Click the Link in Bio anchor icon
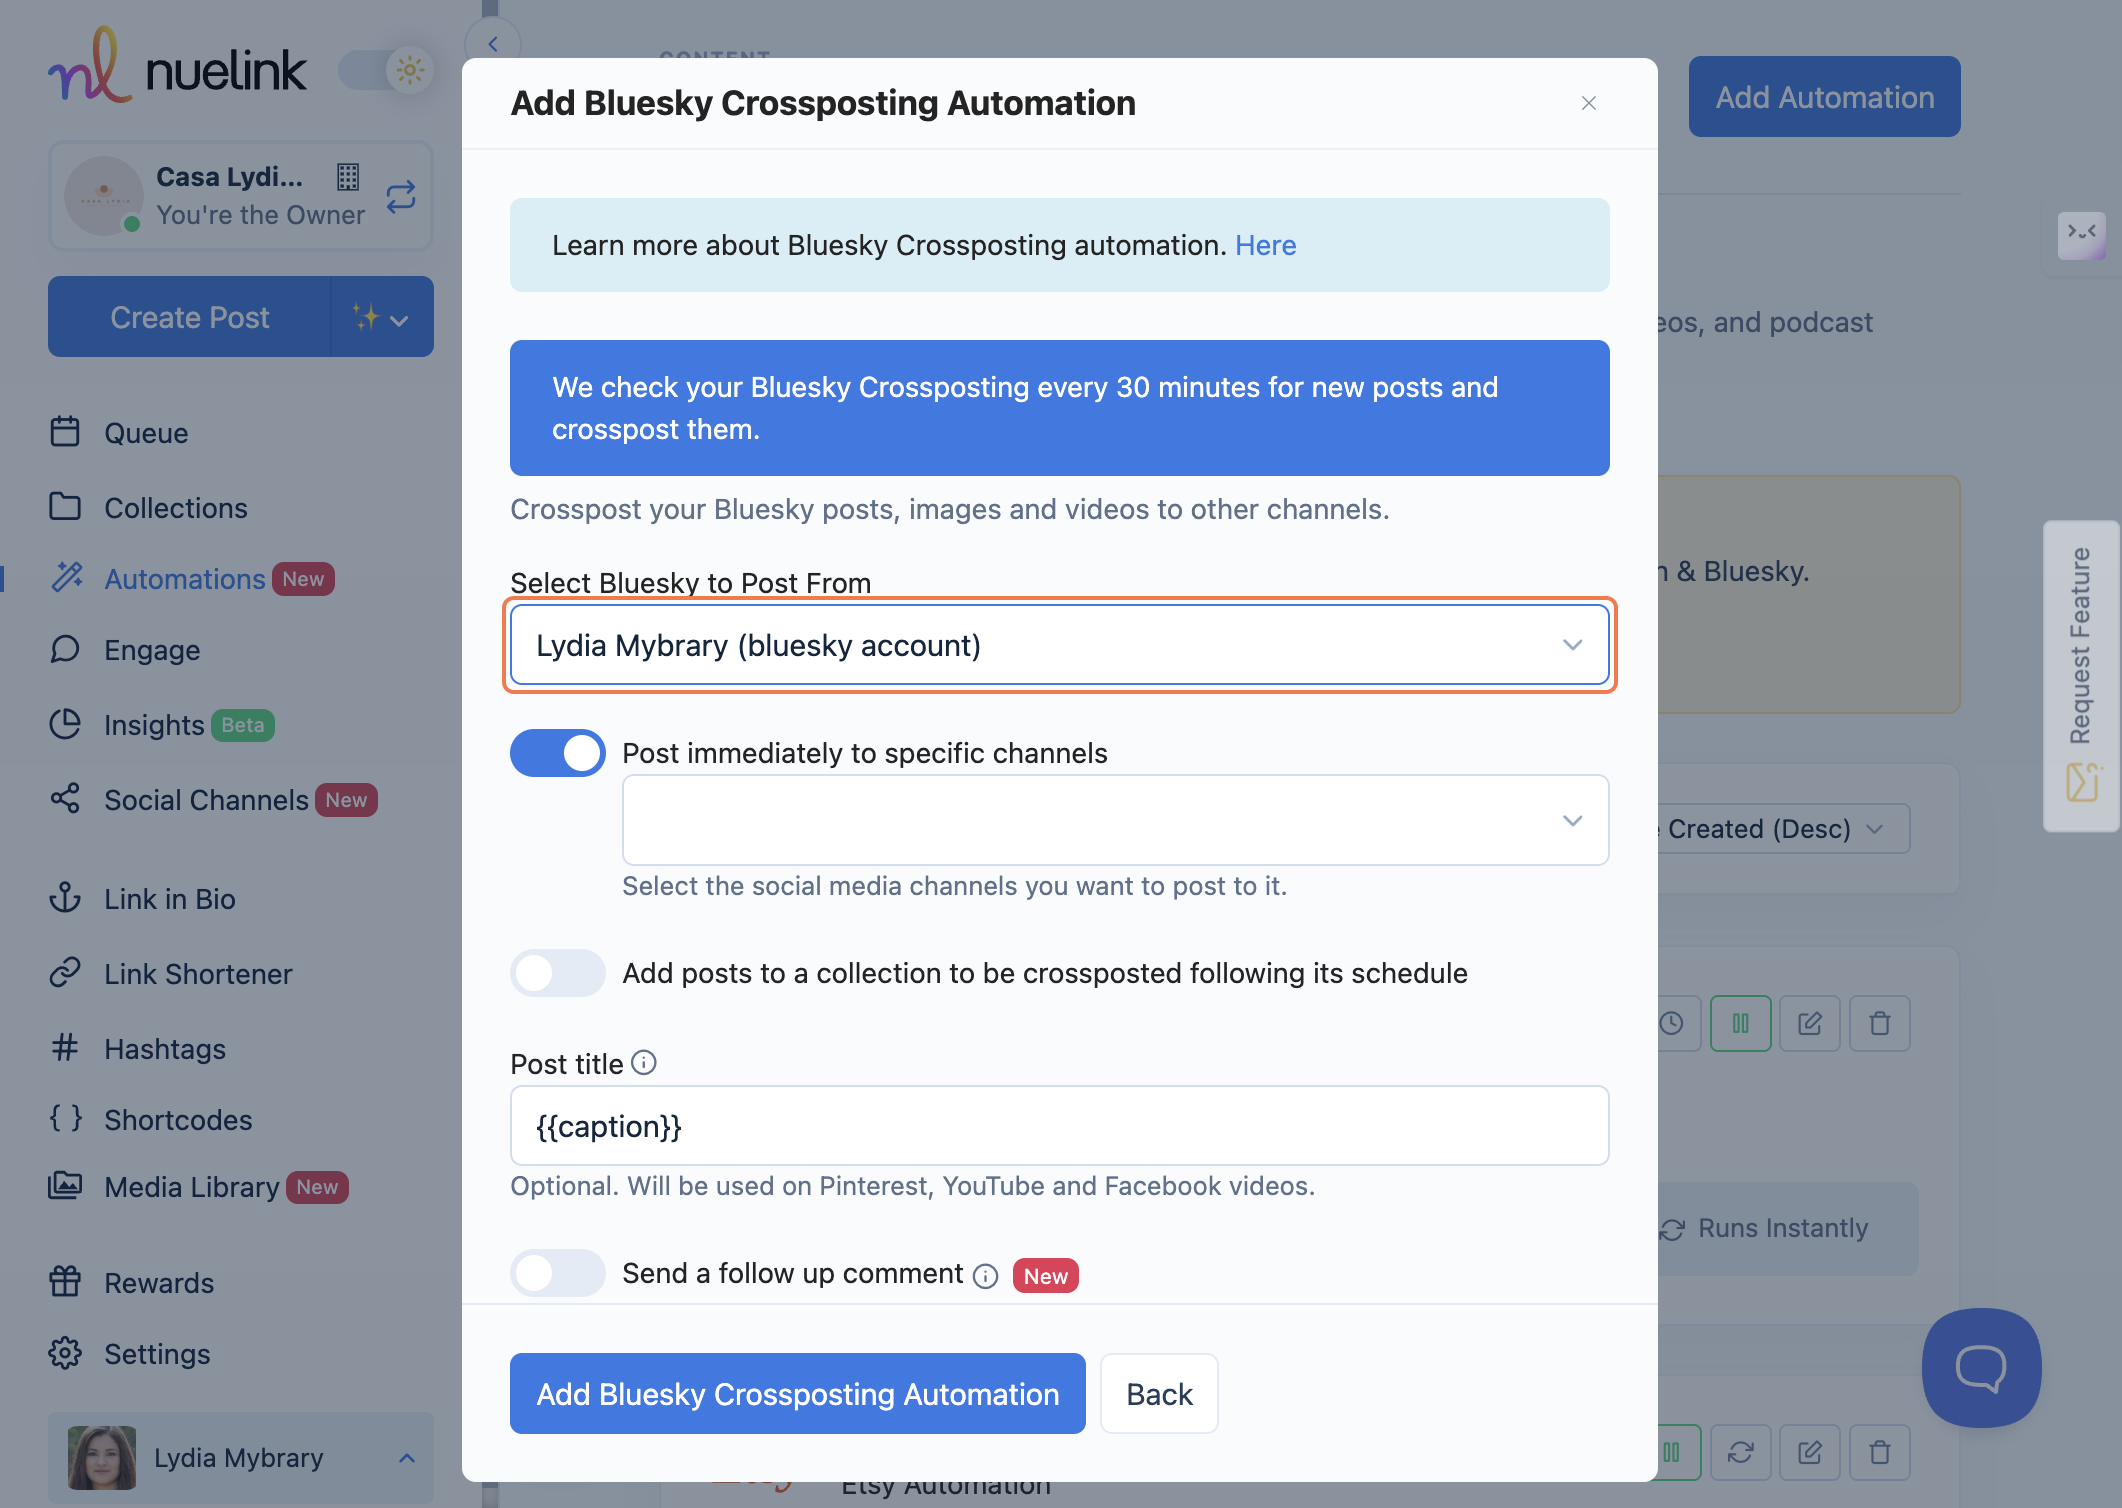Viewport: 2122px width, 1508px height. [65, 897]
